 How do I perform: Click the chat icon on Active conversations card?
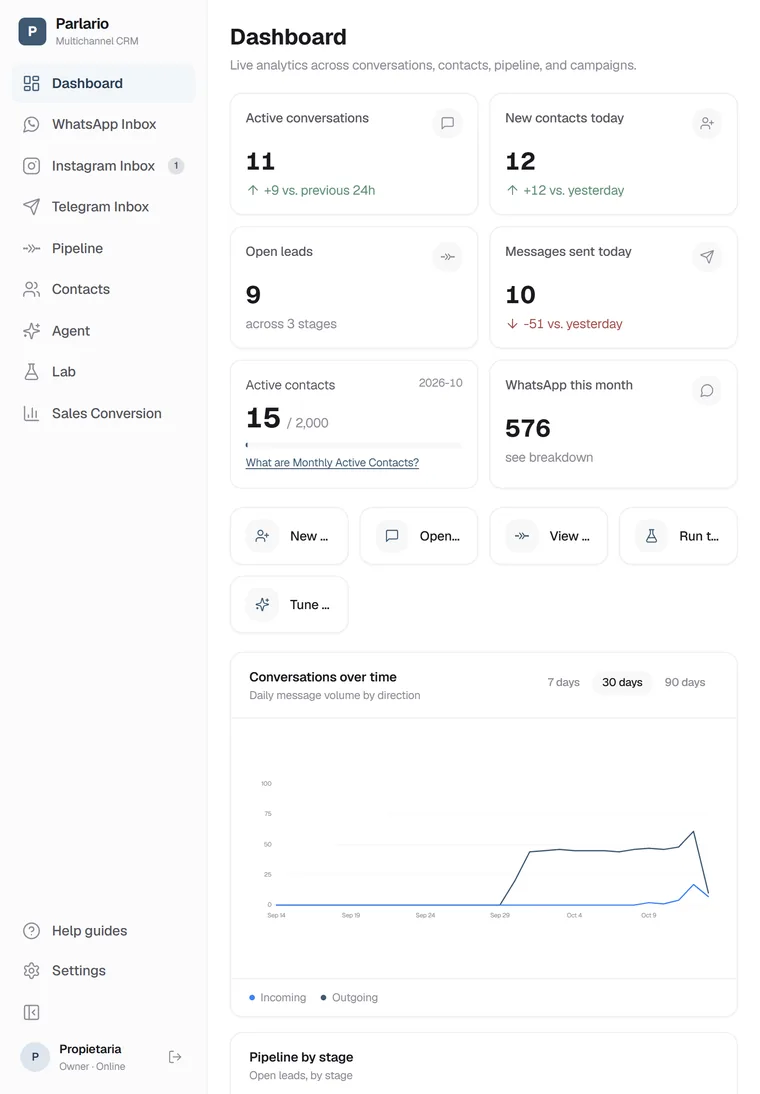coord(447,123)
